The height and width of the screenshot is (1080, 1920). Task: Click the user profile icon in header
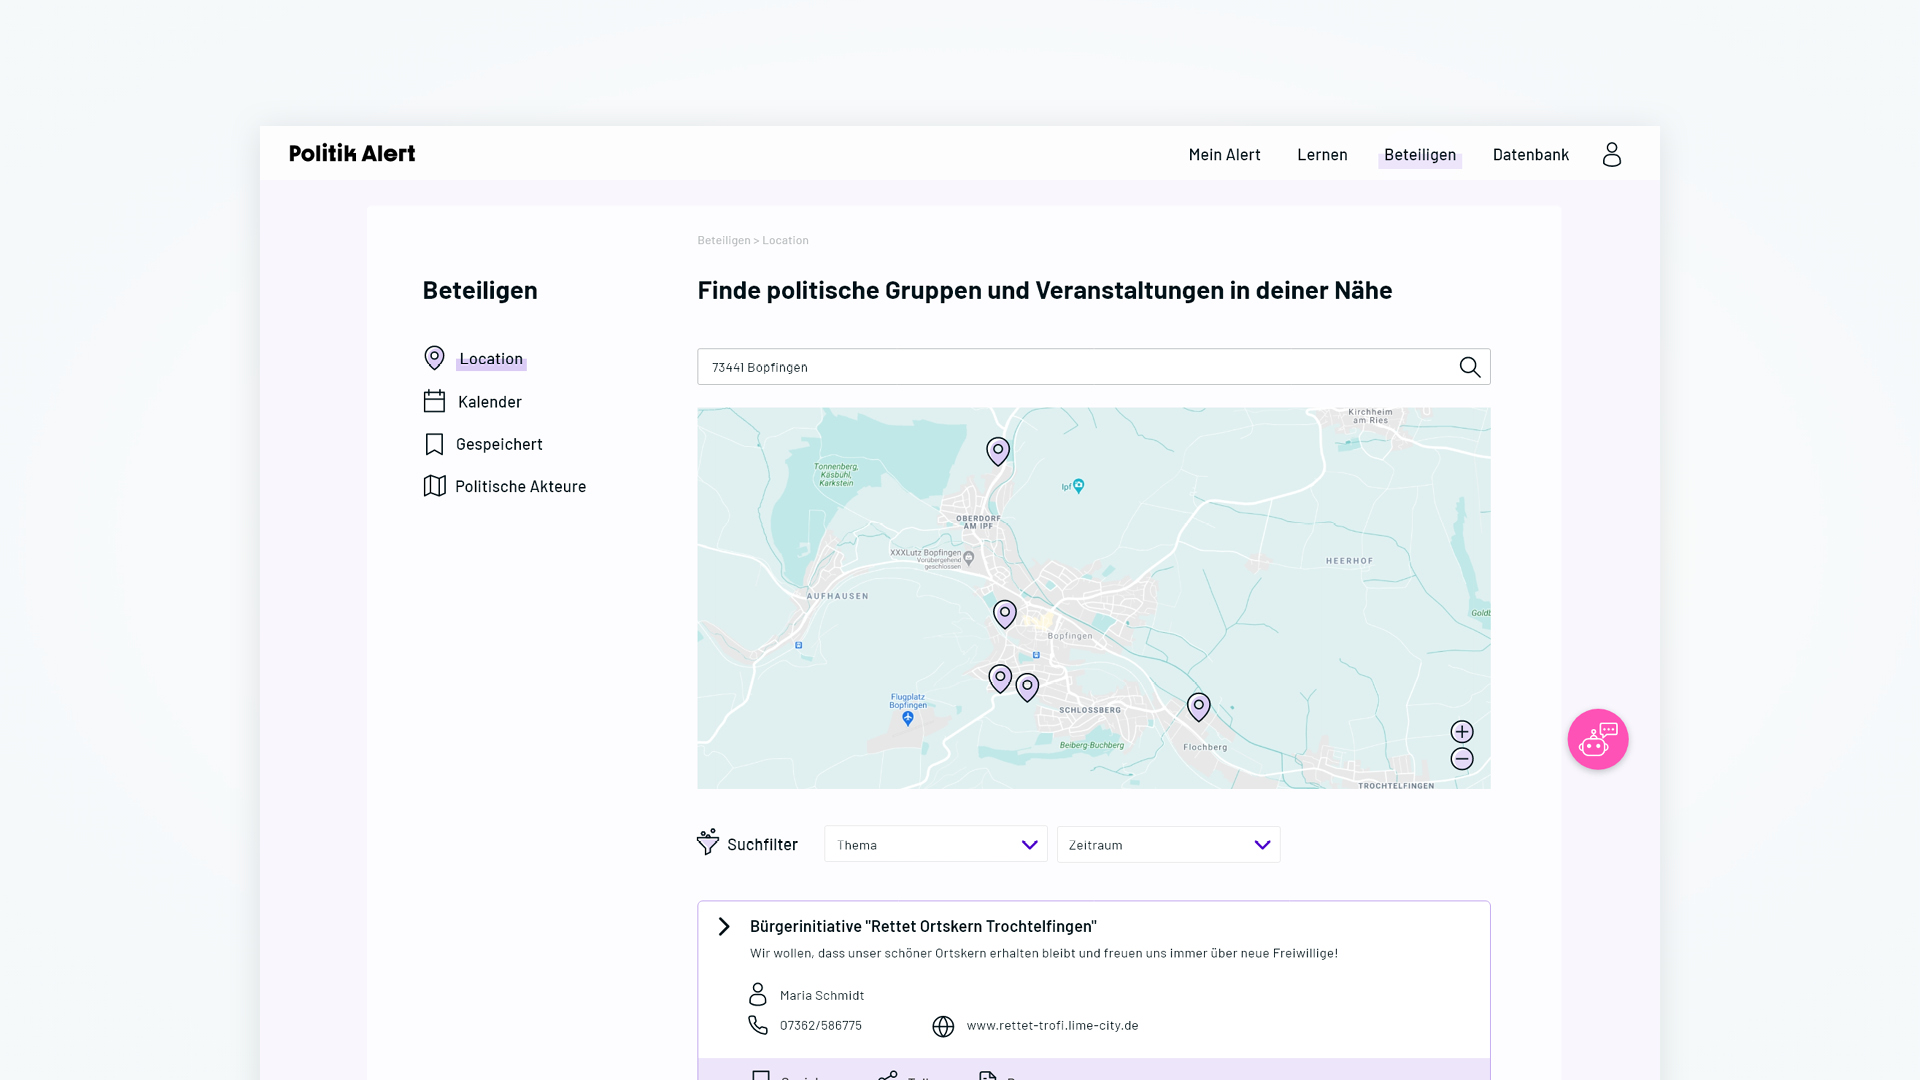coord(1611,154)
